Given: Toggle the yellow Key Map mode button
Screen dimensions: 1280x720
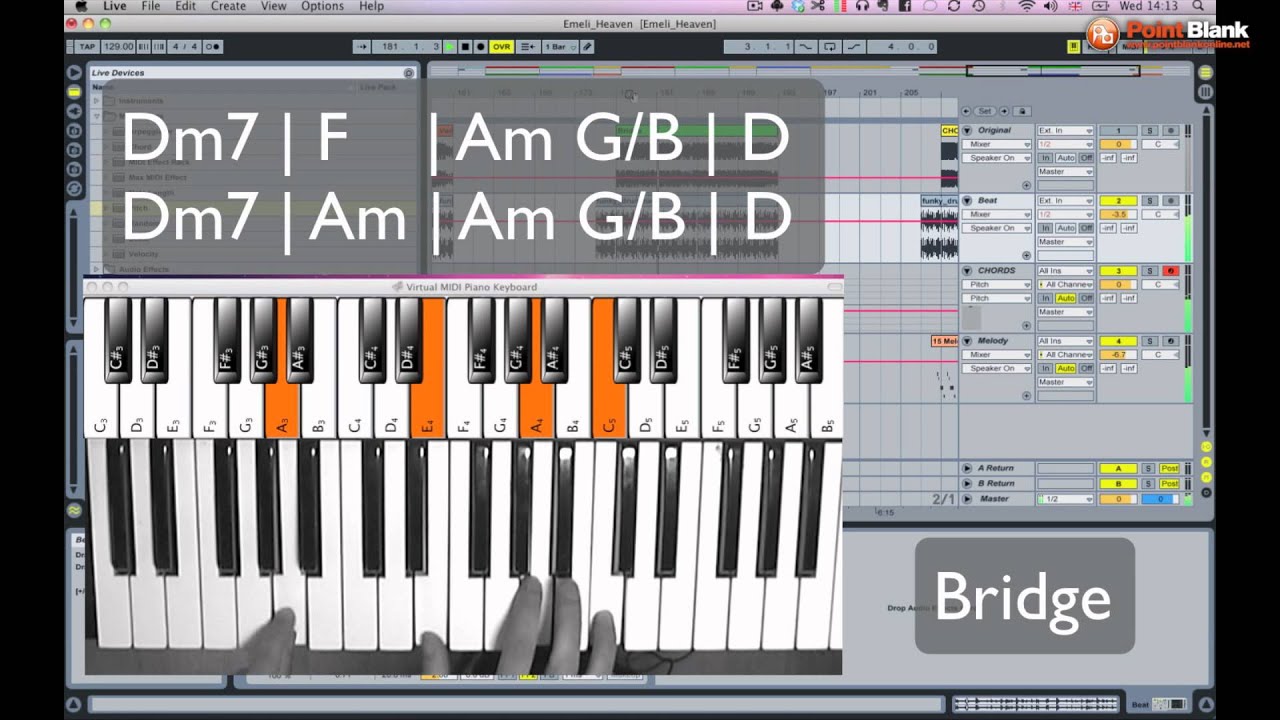Looking at the screenshot, I should click(1073, 46).
